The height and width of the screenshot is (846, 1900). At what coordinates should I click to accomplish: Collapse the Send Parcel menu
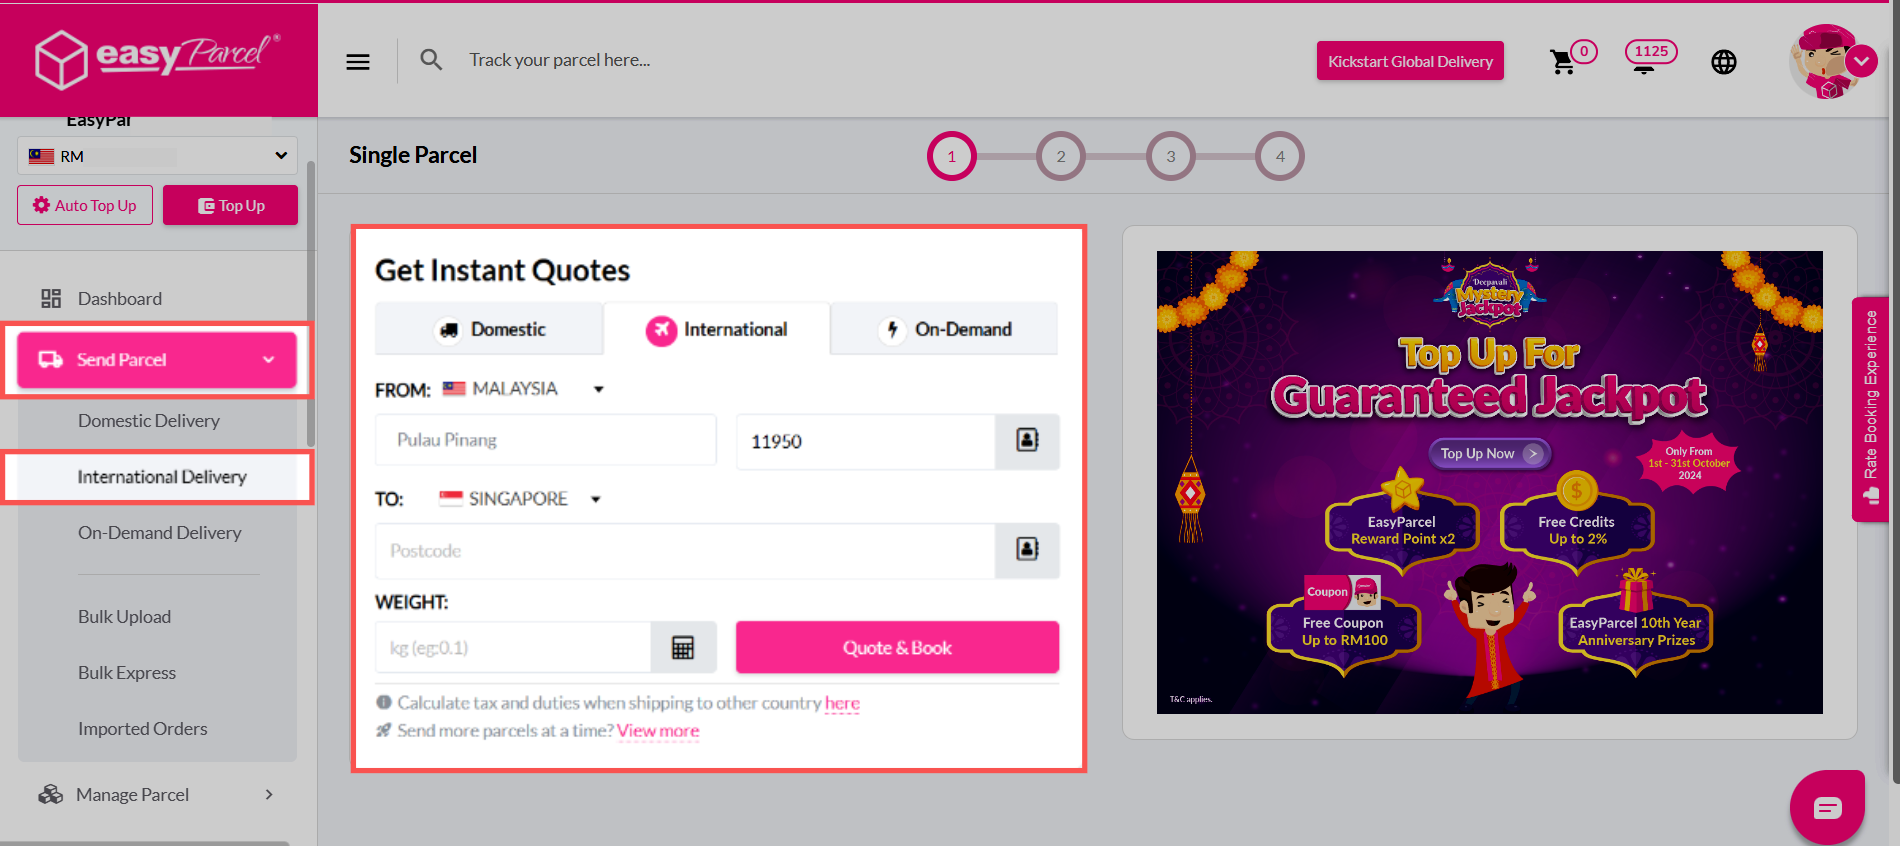(x=157, y=360)
